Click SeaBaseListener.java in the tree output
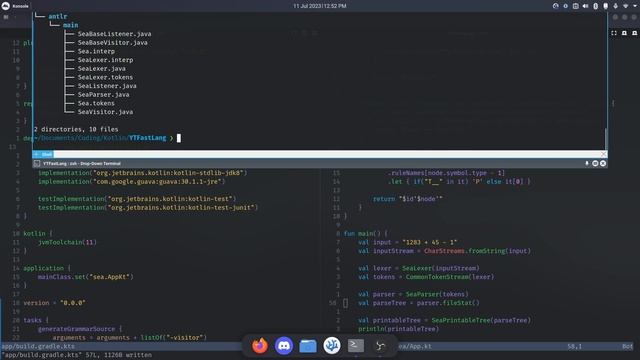The height and width of the screenshot is (360, 640). (x=114, y=34)
